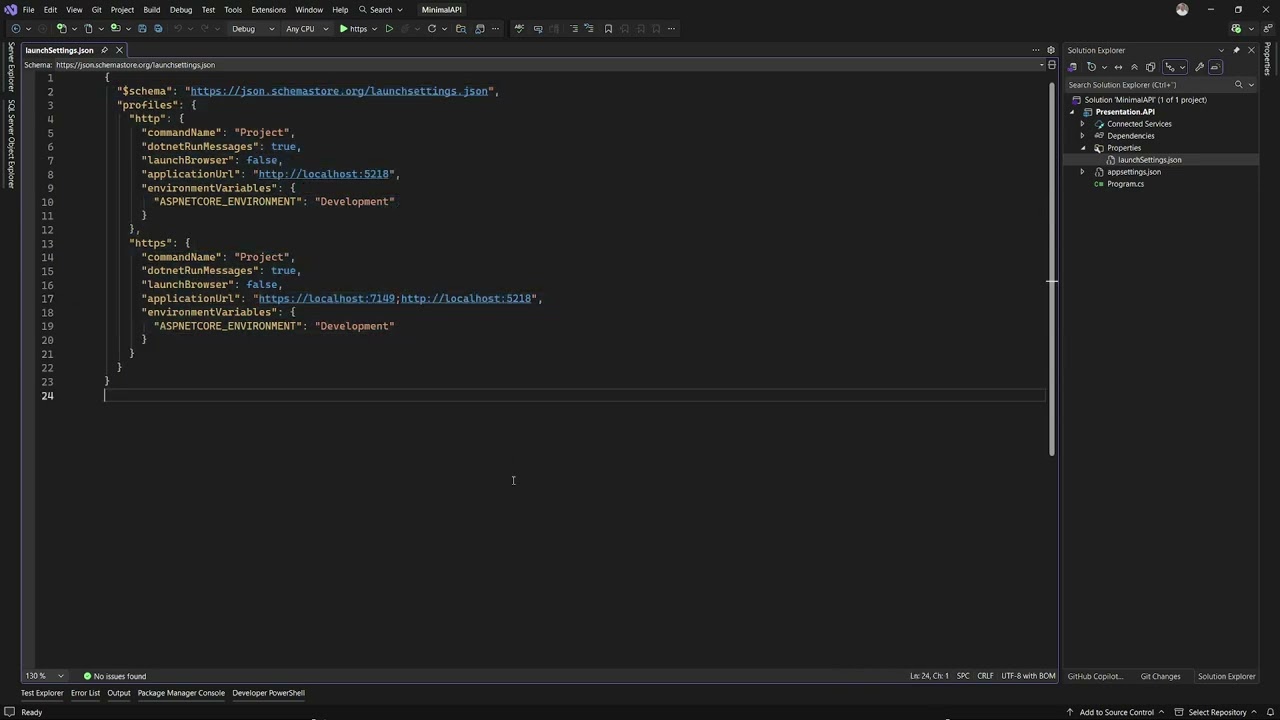Image resolution: width=1280 pixels, height=720 pixels.
Task: Collapse the Presentation.API project node
Action: pyautogui.click(x=1072, y=112)
